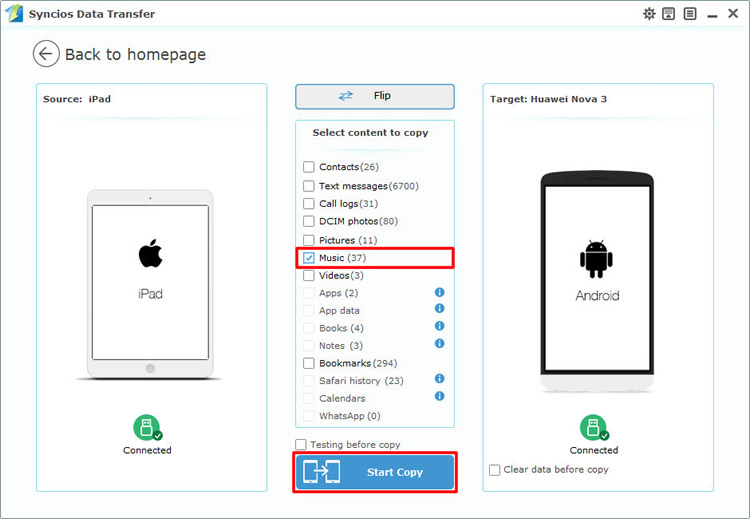Click the Notes (3) label

click(x=341, y=346)
